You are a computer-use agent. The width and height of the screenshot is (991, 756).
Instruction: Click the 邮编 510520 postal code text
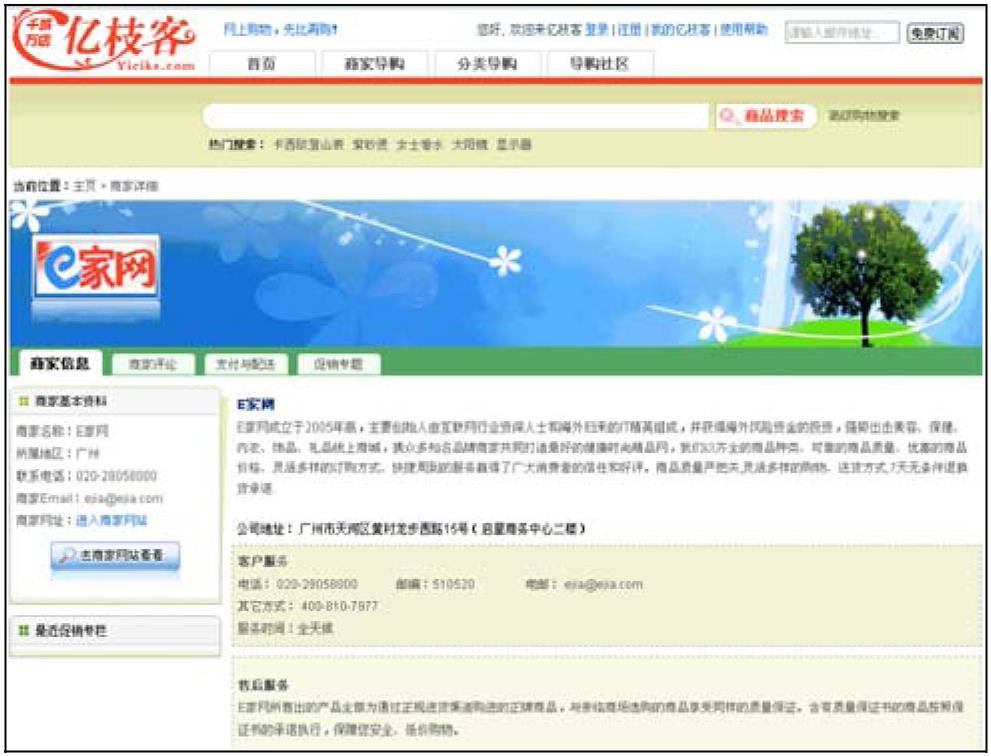click(435, 584)
